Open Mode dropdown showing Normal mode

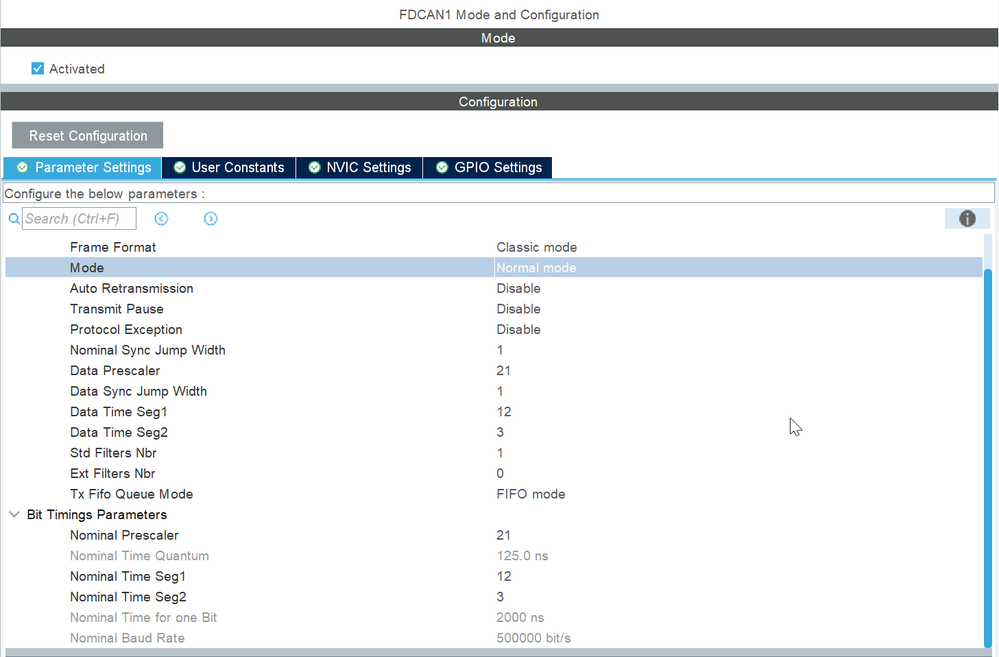[738, 268]
